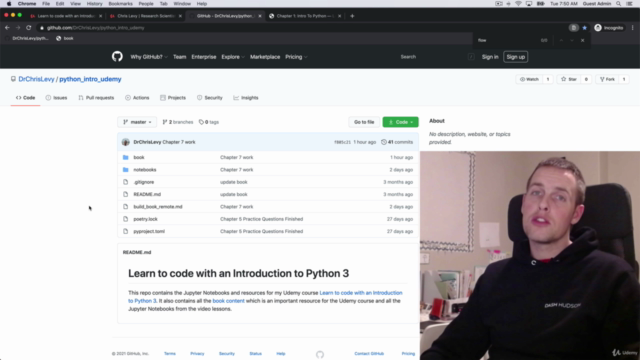Click DrChrisLevy avatar in commit row
Screen dimensions: 640x360
click(x=126, y=142)
